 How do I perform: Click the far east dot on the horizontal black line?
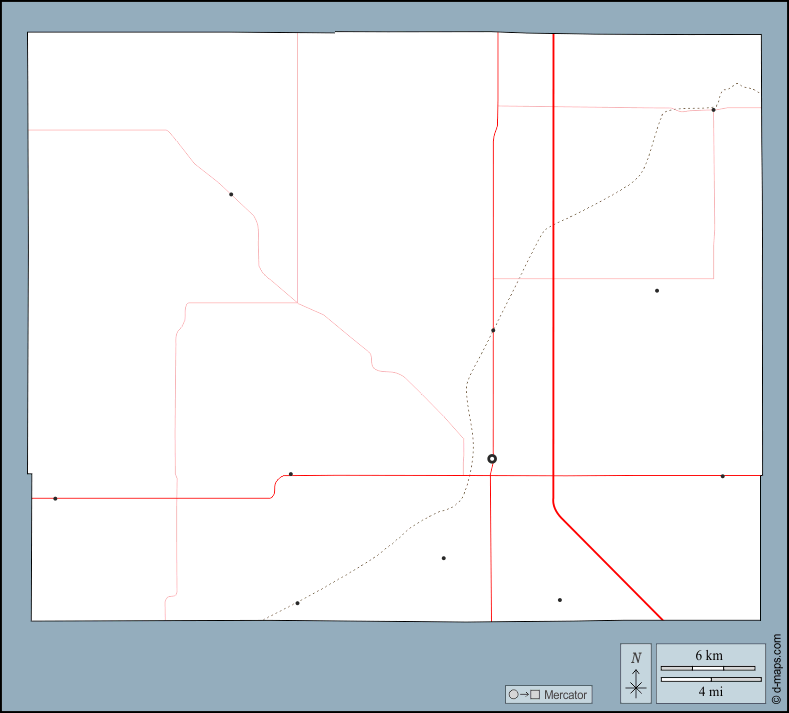[x=723, y=476]
